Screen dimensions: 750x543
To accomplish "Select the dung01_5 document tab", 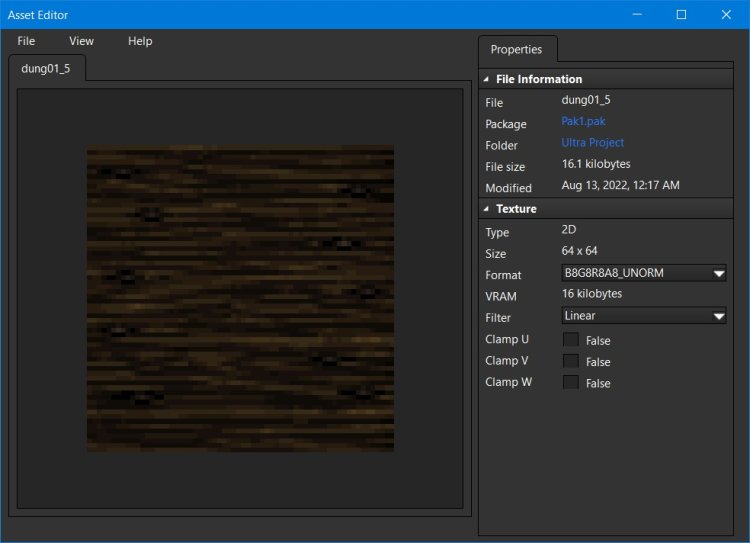I will point(46,68).
